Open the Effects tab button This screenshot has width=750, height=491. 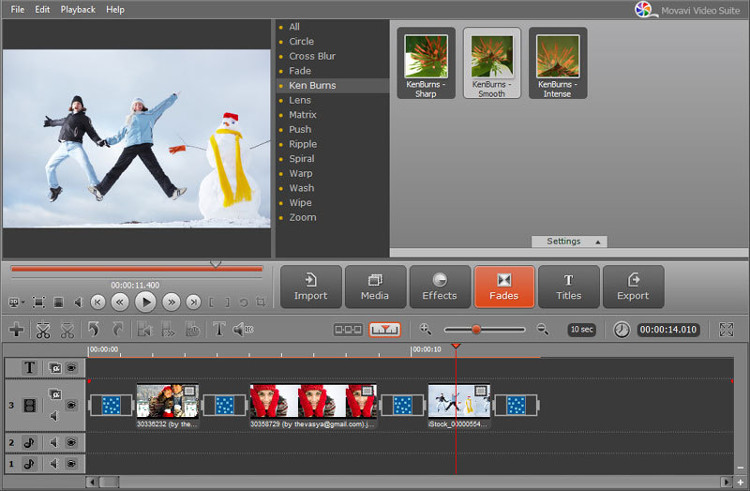click(x=440, y=287)
